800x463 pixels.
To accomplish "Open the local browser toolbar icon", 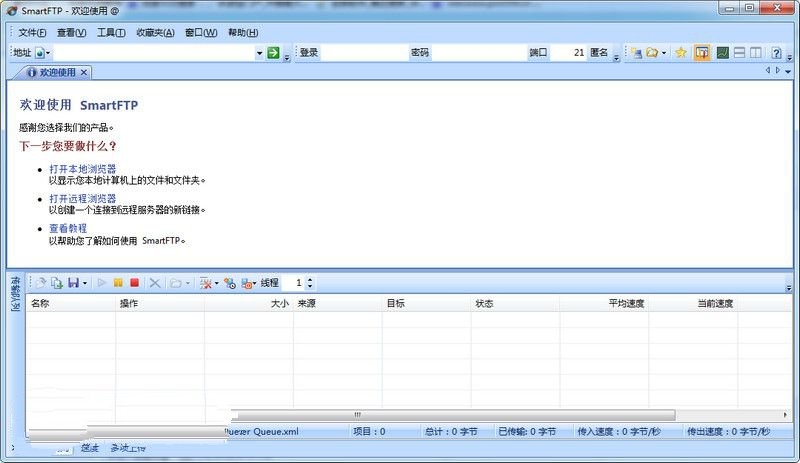I will 636,53.
